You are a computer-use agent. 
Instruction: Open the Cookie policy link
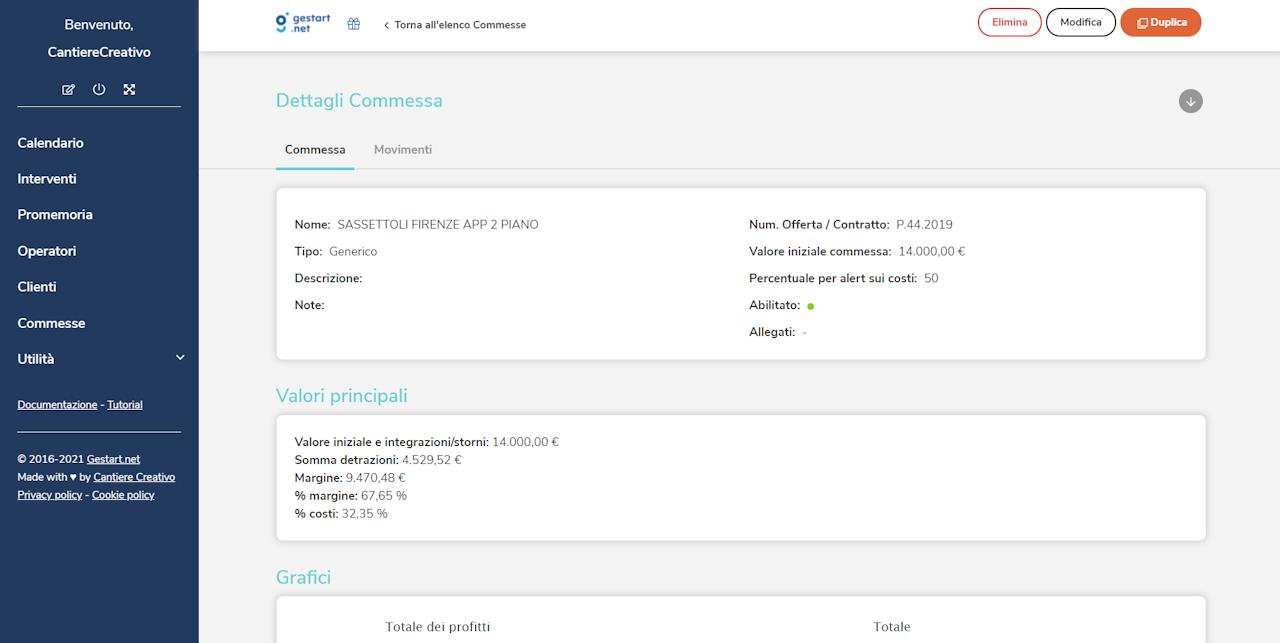point(123,495)
